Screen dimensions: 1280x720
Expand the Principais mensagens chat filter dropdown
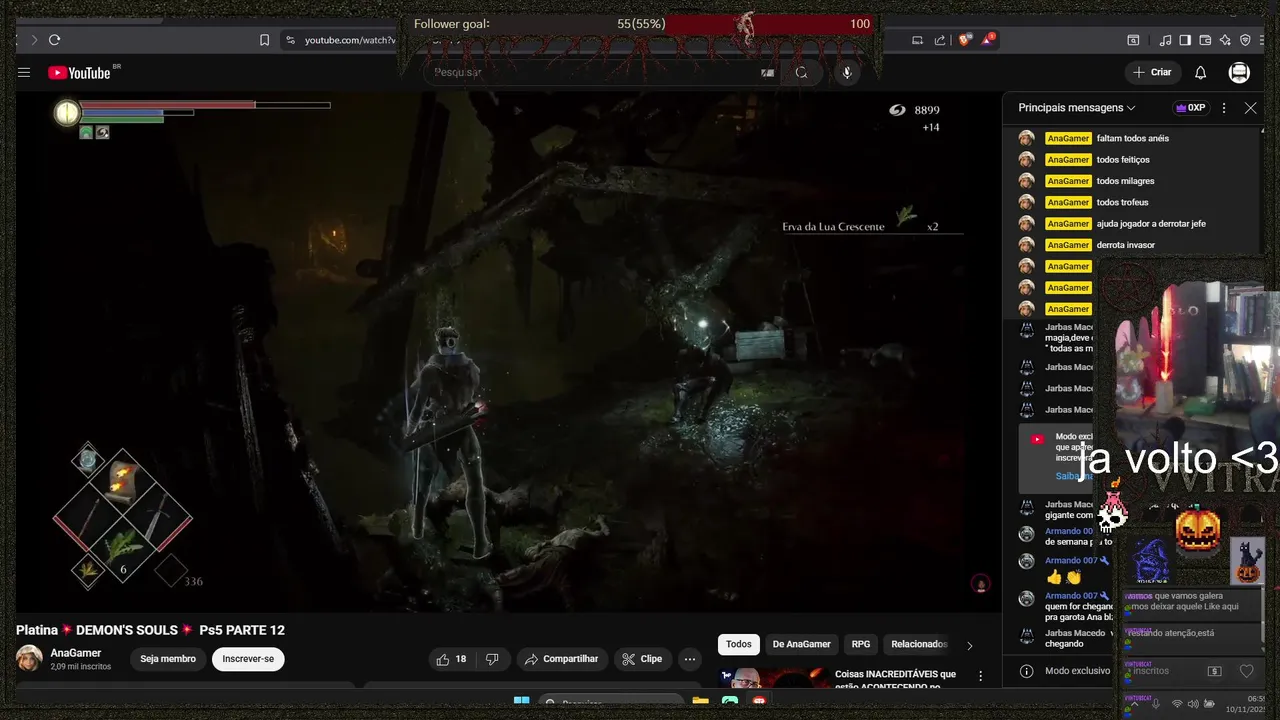[x=1077, y=108]
